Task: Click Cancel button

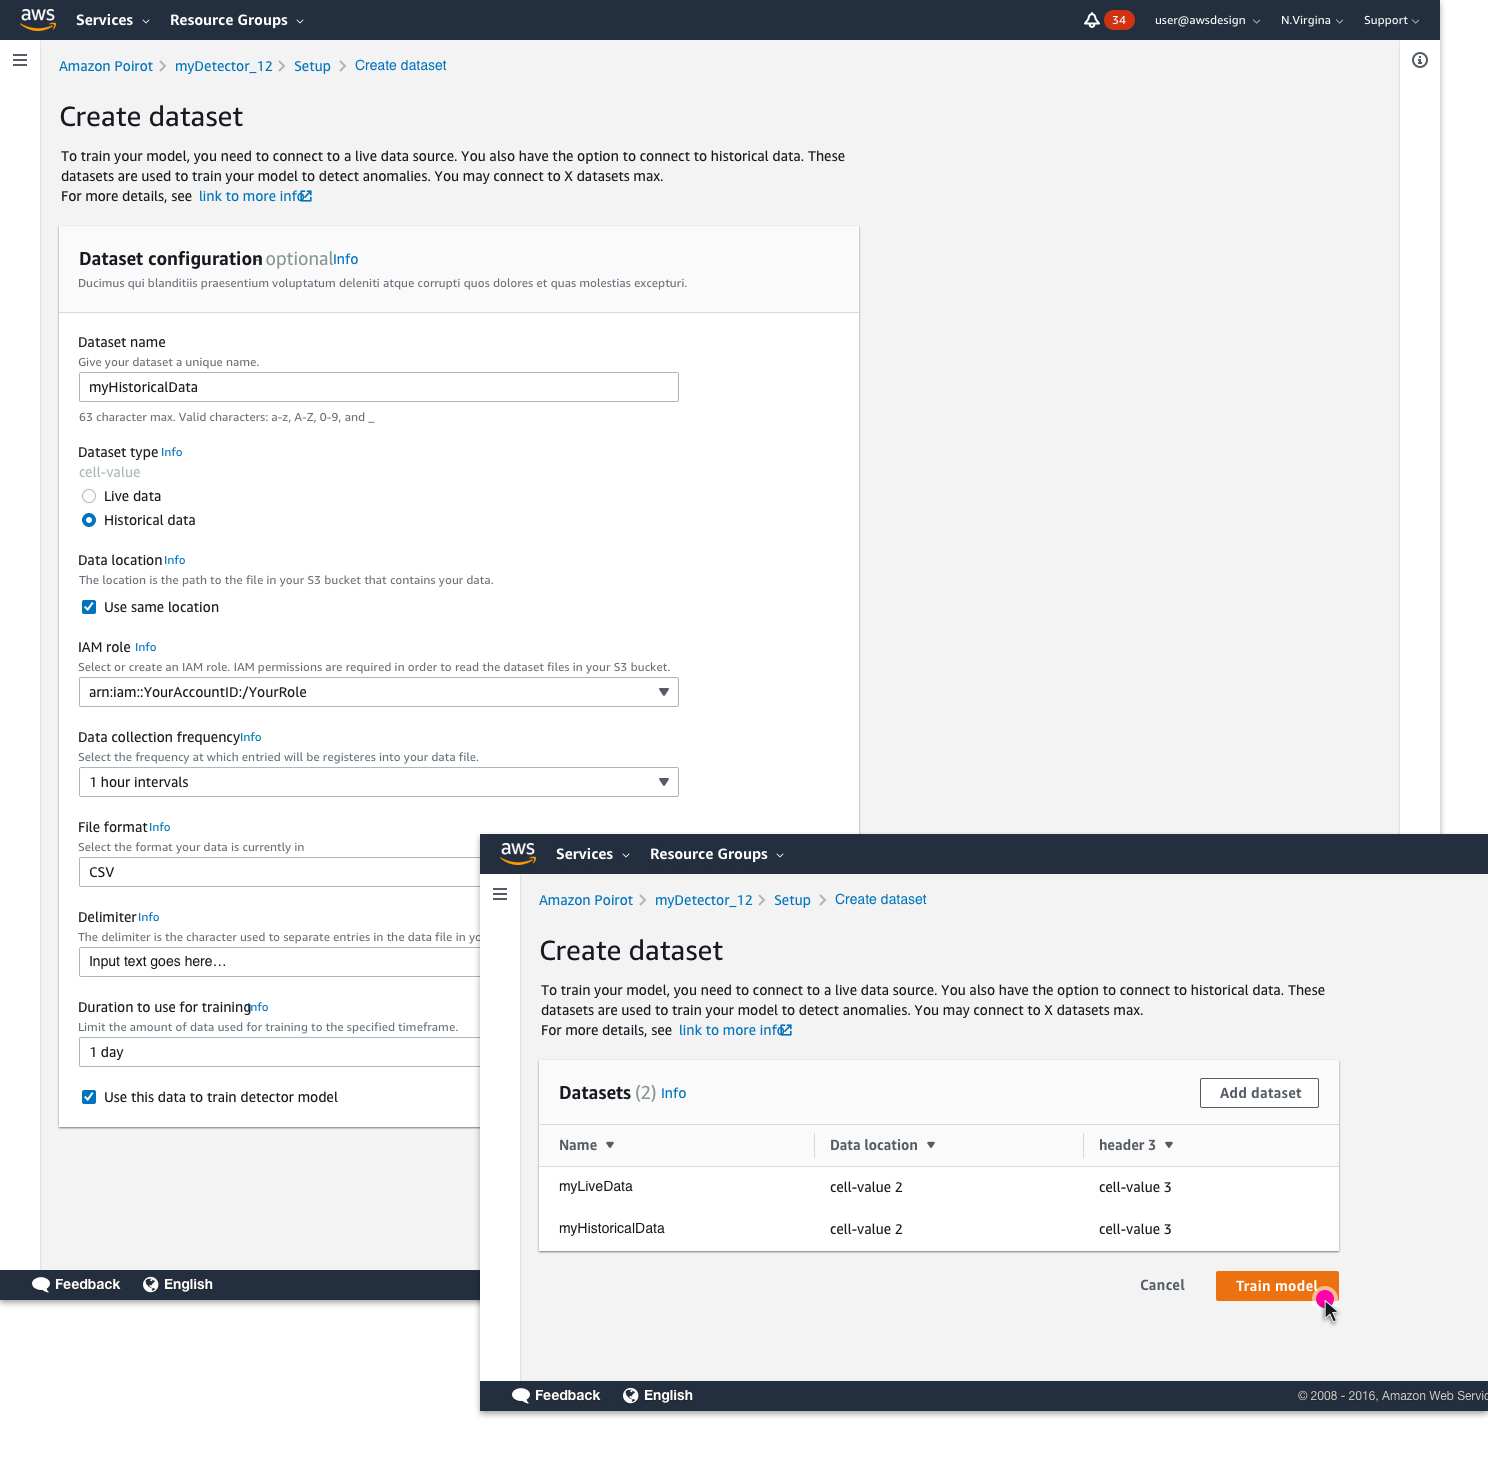Action: point(1162,1285)
